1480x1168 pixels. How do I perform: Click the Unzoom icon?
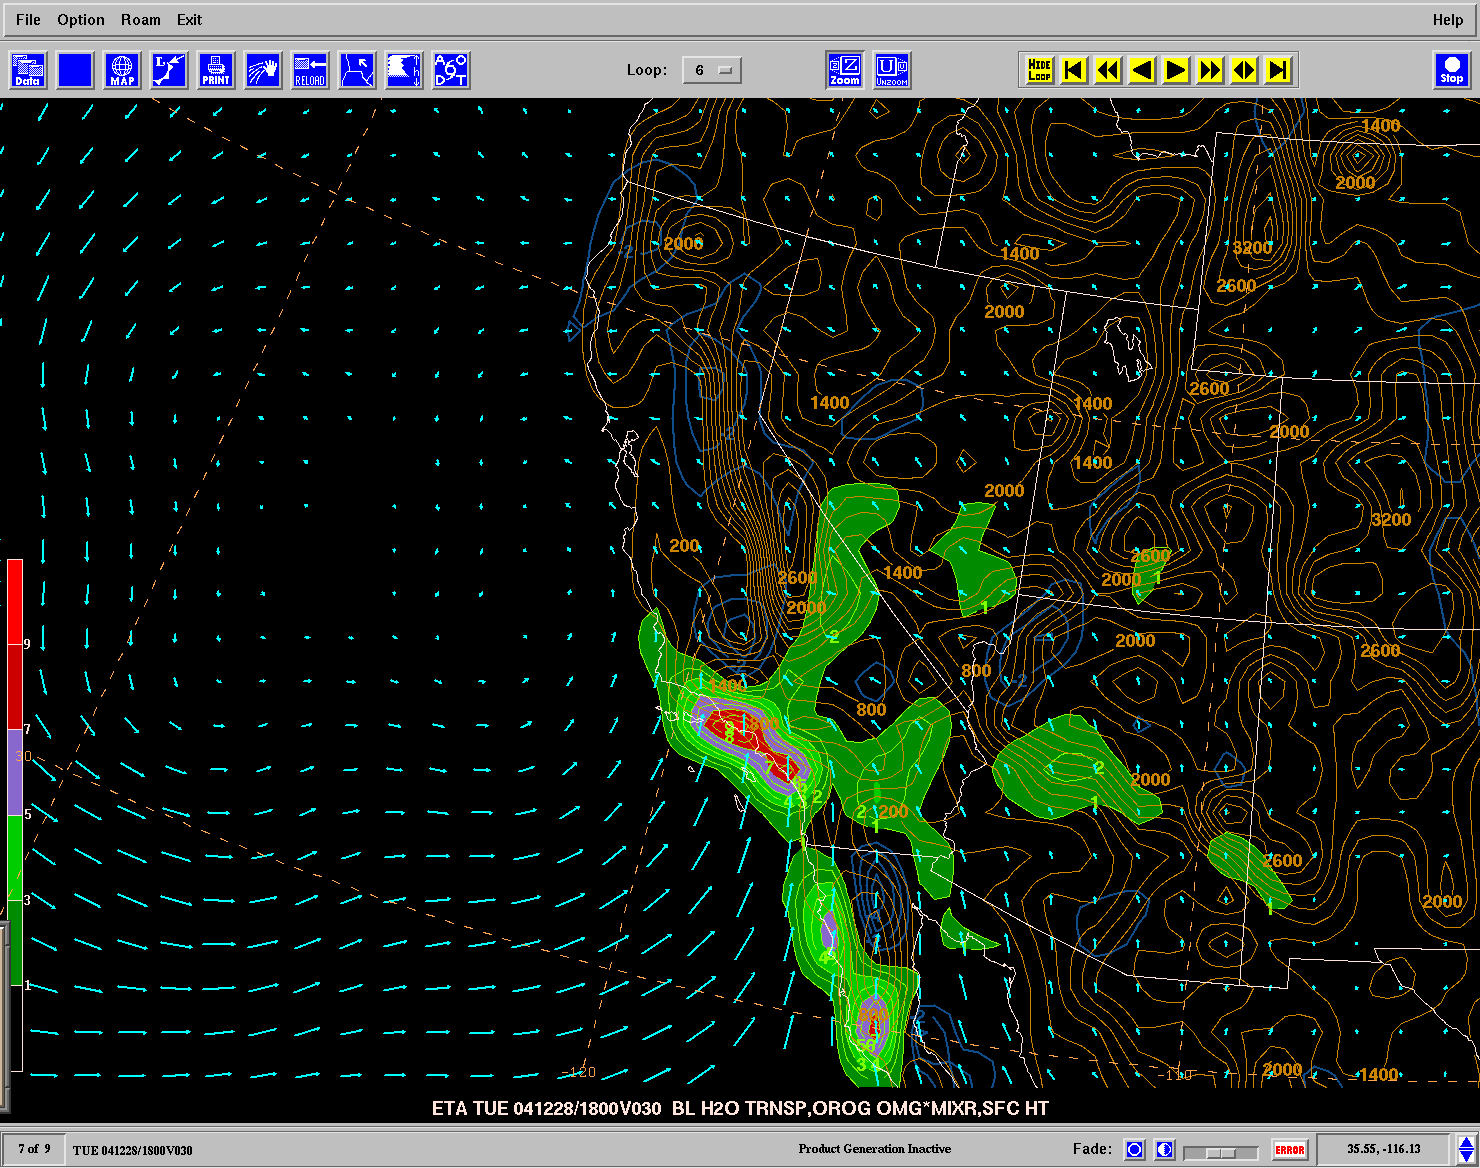[892, 70]
